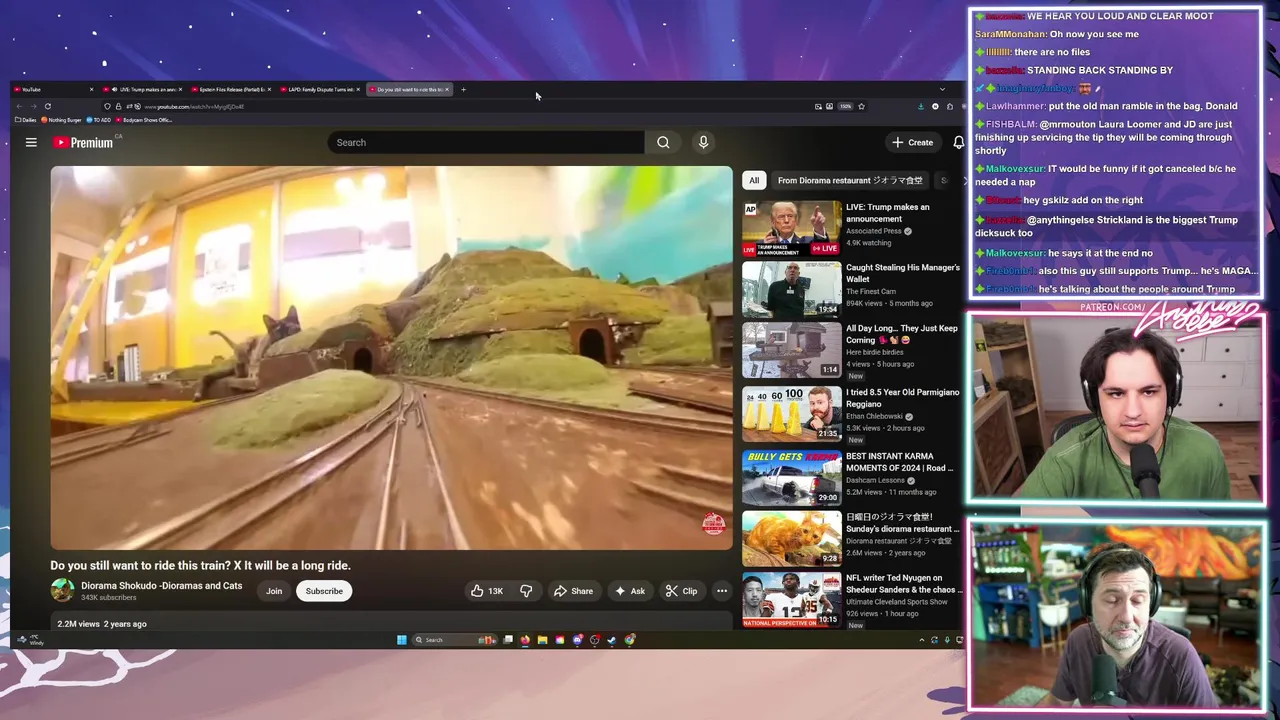Open Bodycam Shows Offic... bookmark
The height and width of the screenshot is (720, 1280).
click(144, 120)
